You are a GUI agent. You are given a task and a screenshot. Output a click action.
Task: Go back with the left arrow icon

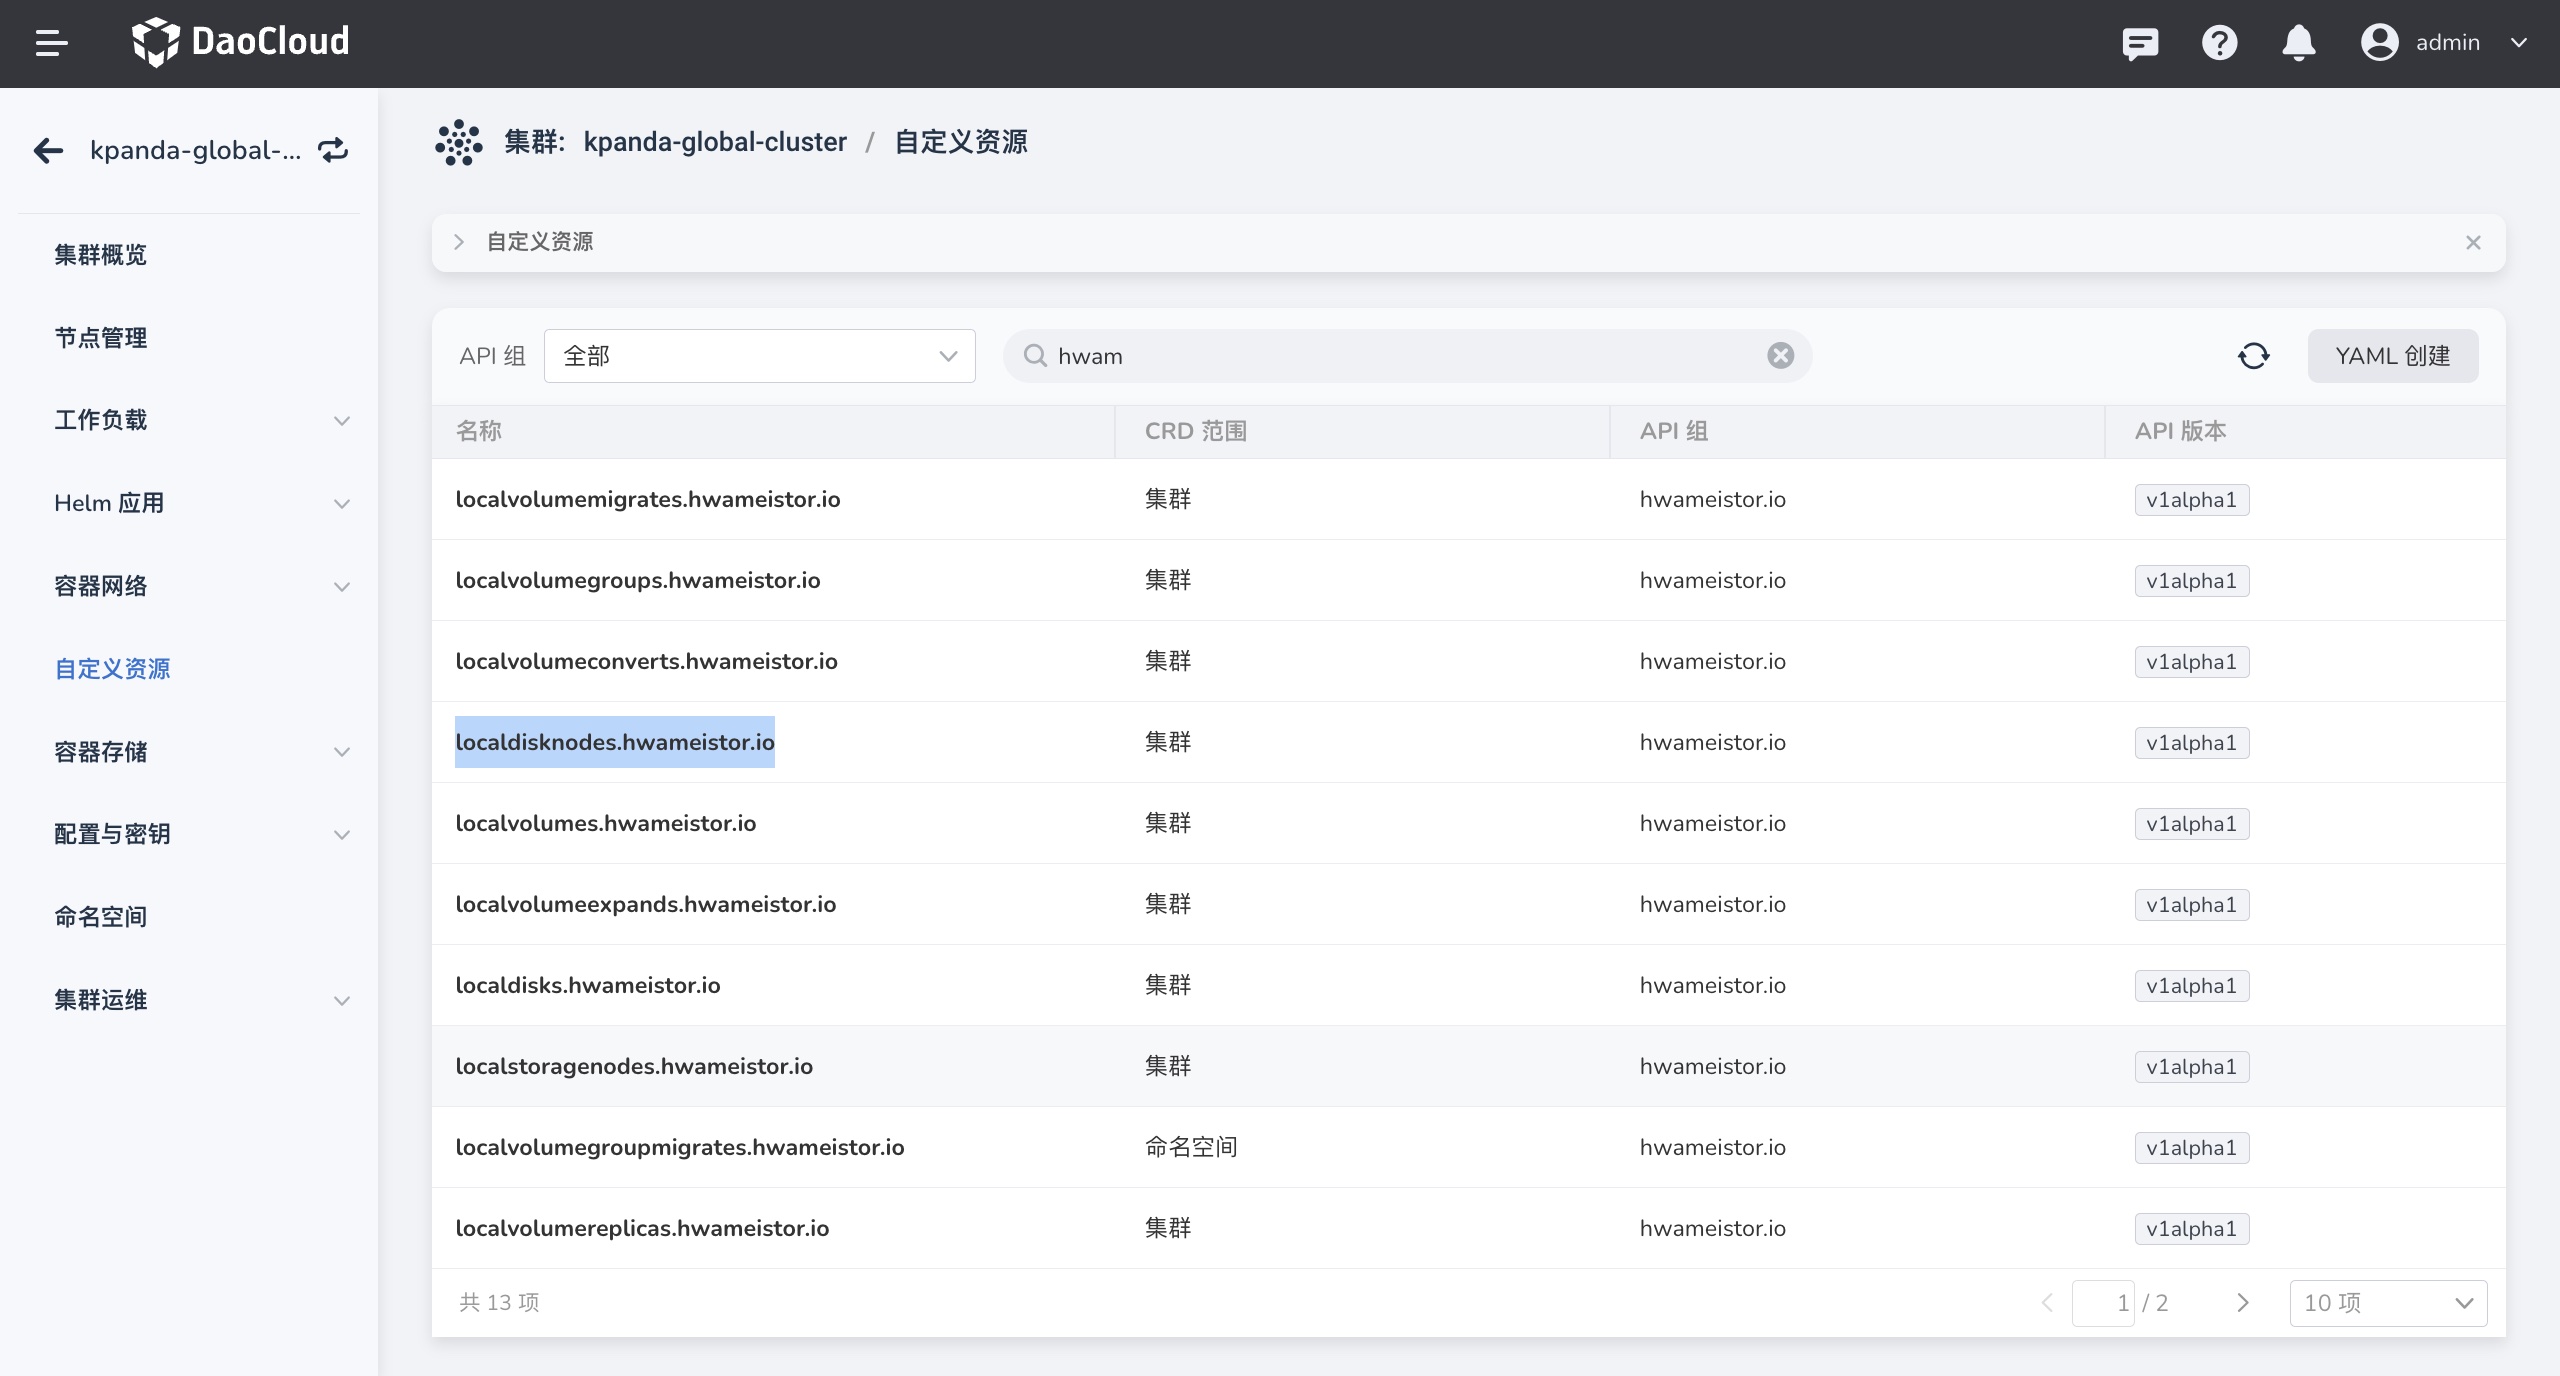tap(48, 151)
